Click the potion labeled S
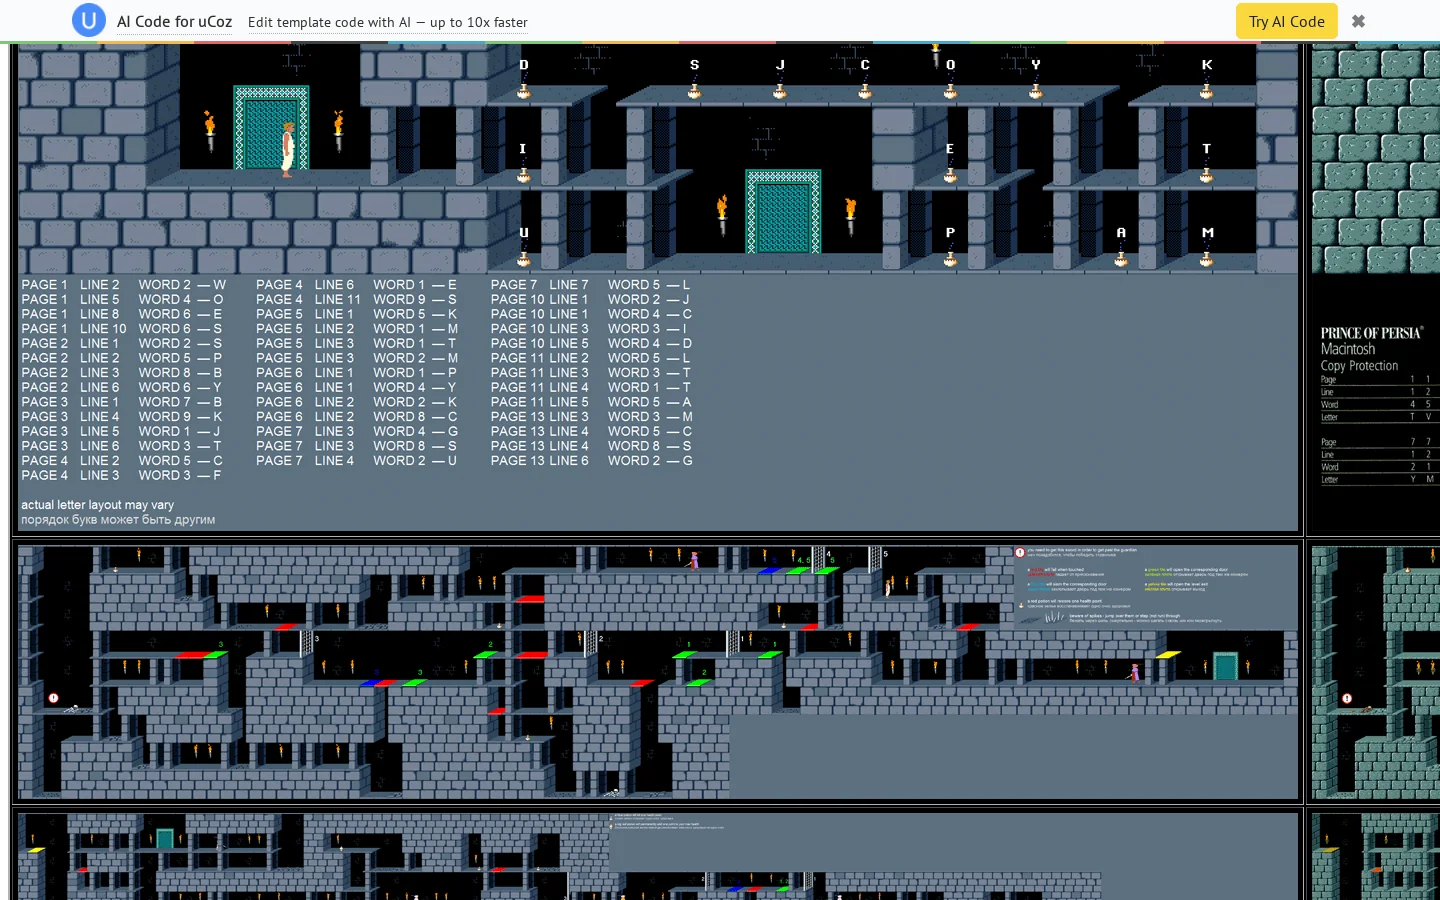Viewport: 1440px width, 900px height. point(694,90)
